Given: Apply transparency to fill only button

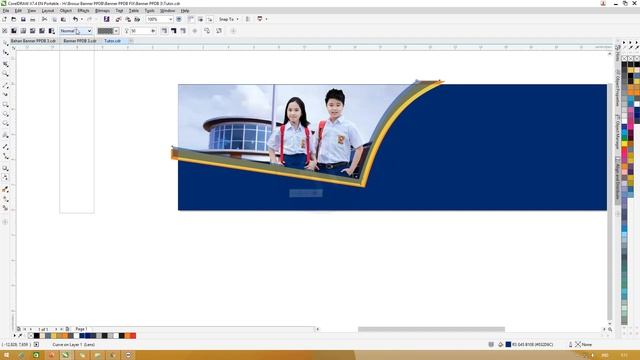Looking at the screenshot, I should [173, 31].
